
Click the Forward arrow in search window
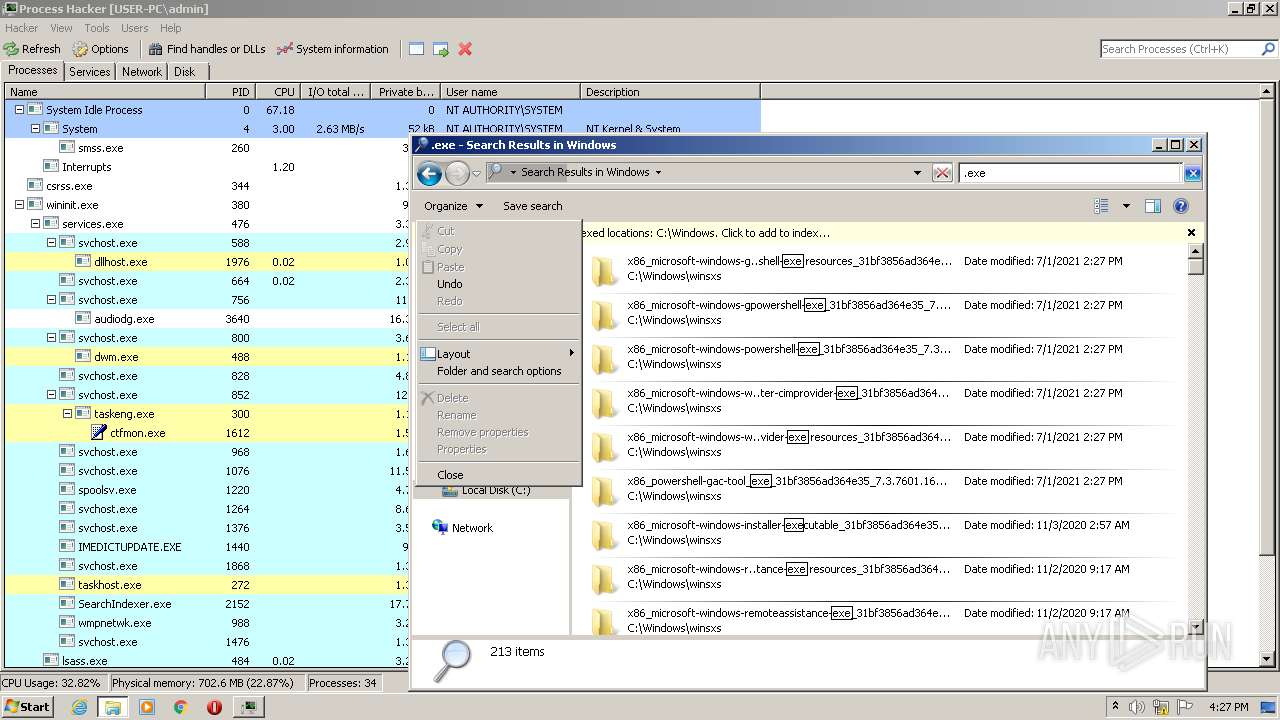click(457, 174)
